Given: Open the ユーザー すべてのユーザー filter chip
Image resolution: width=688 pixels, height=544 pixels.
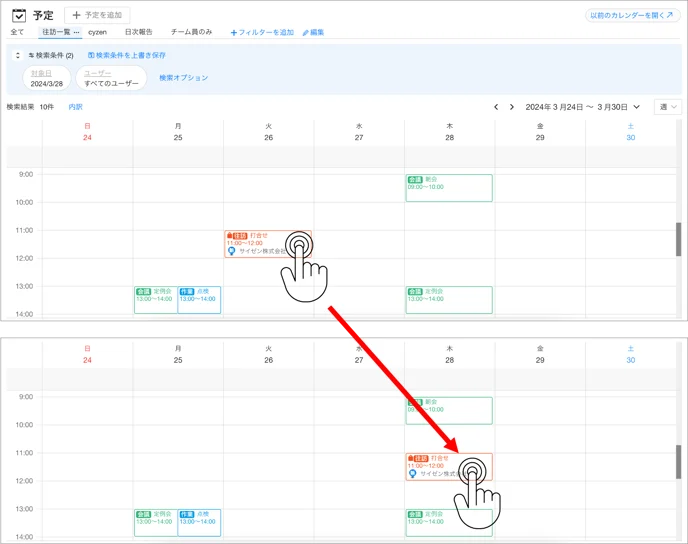Looking at the screenshot, I should click(111, 78).
